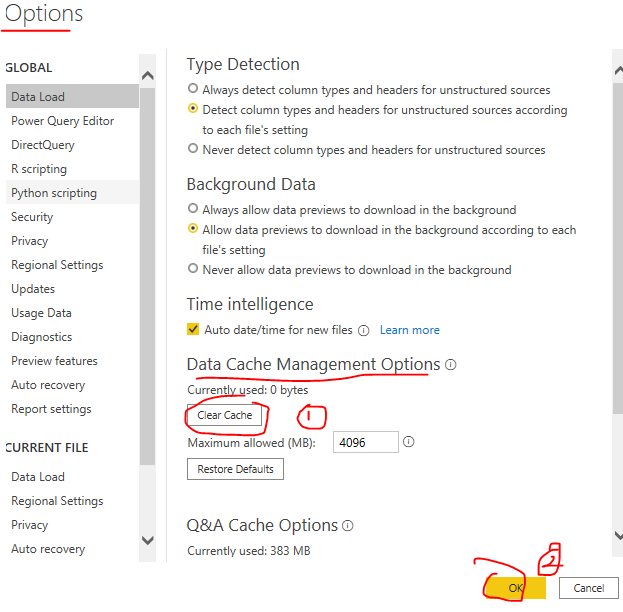Screen dimensions: 623x612
Task: Go to the DirectQuery settings
Action: click(x=72, y=145)
